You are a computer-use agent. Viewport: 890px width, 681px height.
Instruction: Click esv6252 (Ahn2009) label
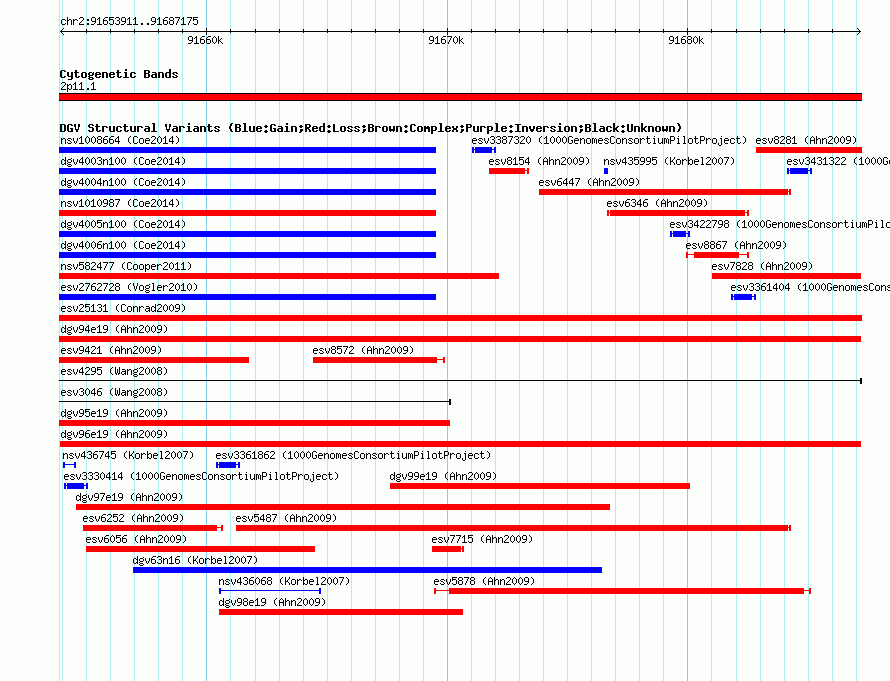coord(133,518)
